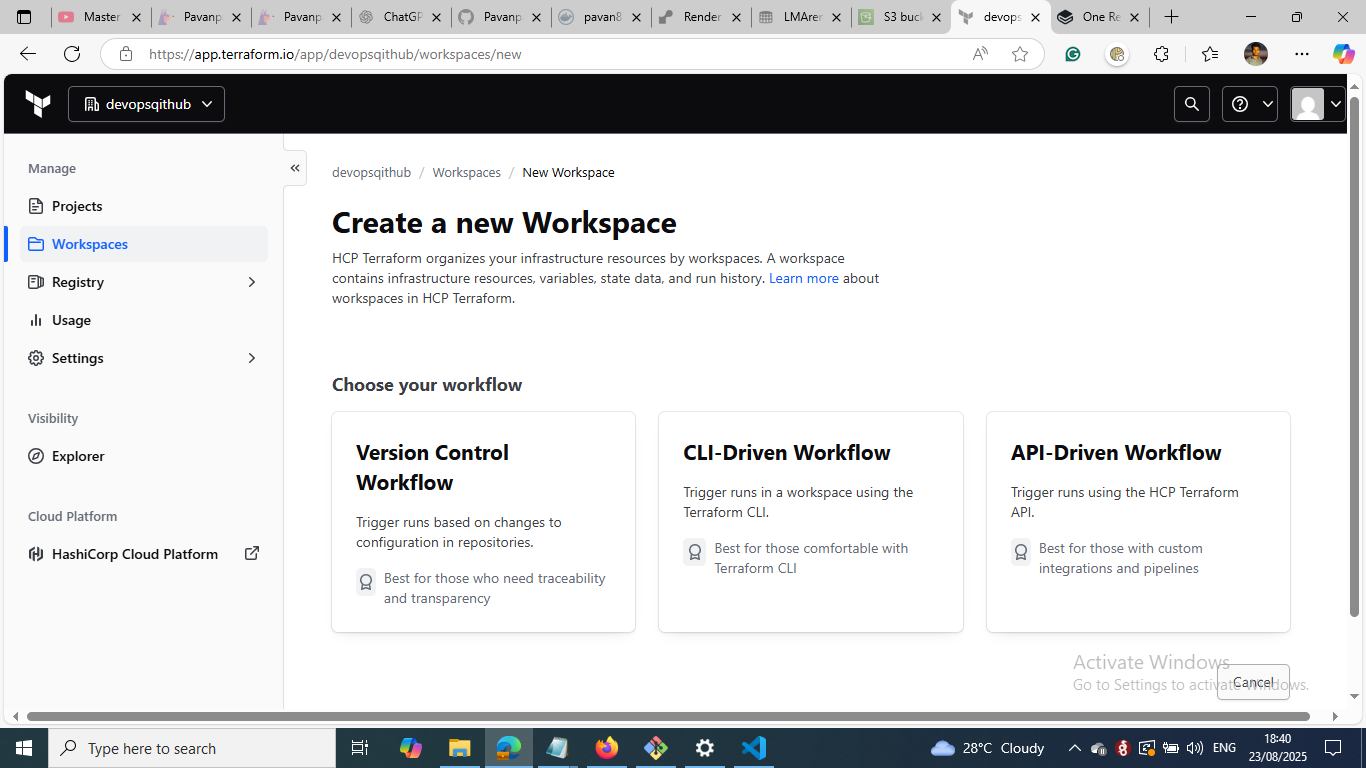
Task: Open Explorer in the sidebar
Action: coord(78,456)
